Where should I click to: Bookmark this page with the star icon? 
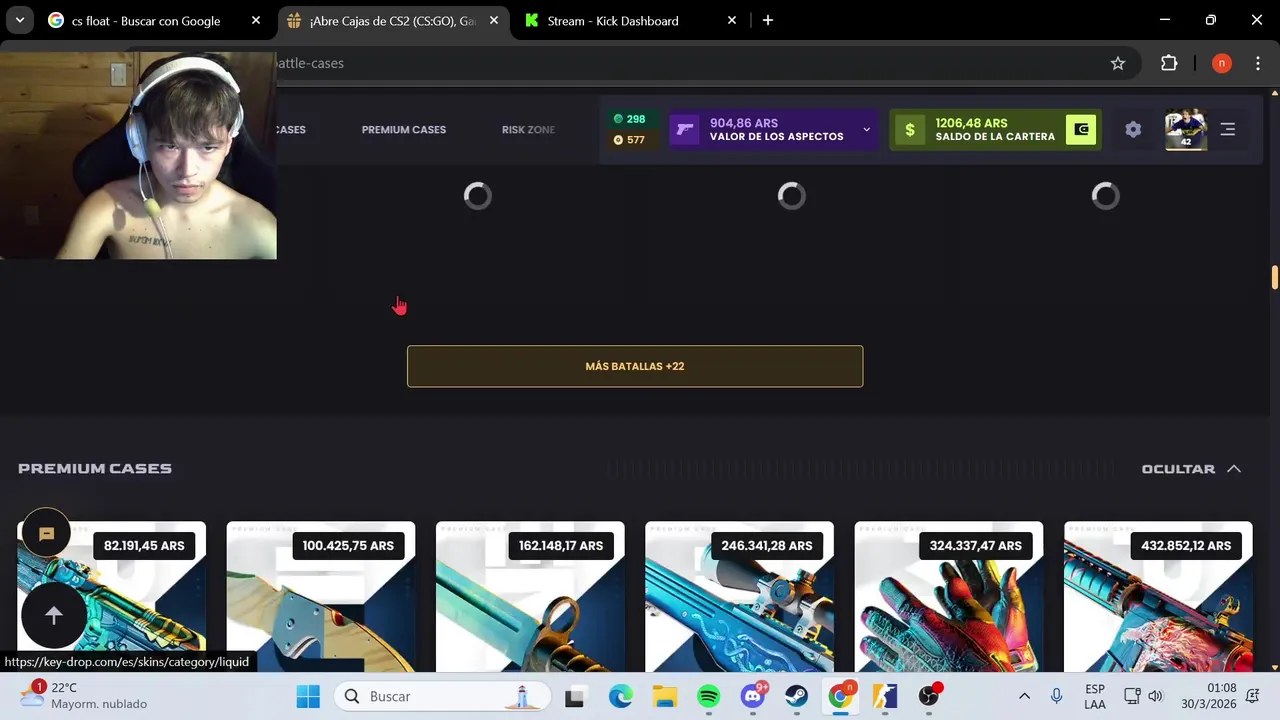pyautogui.click(x=1118, y=63)
